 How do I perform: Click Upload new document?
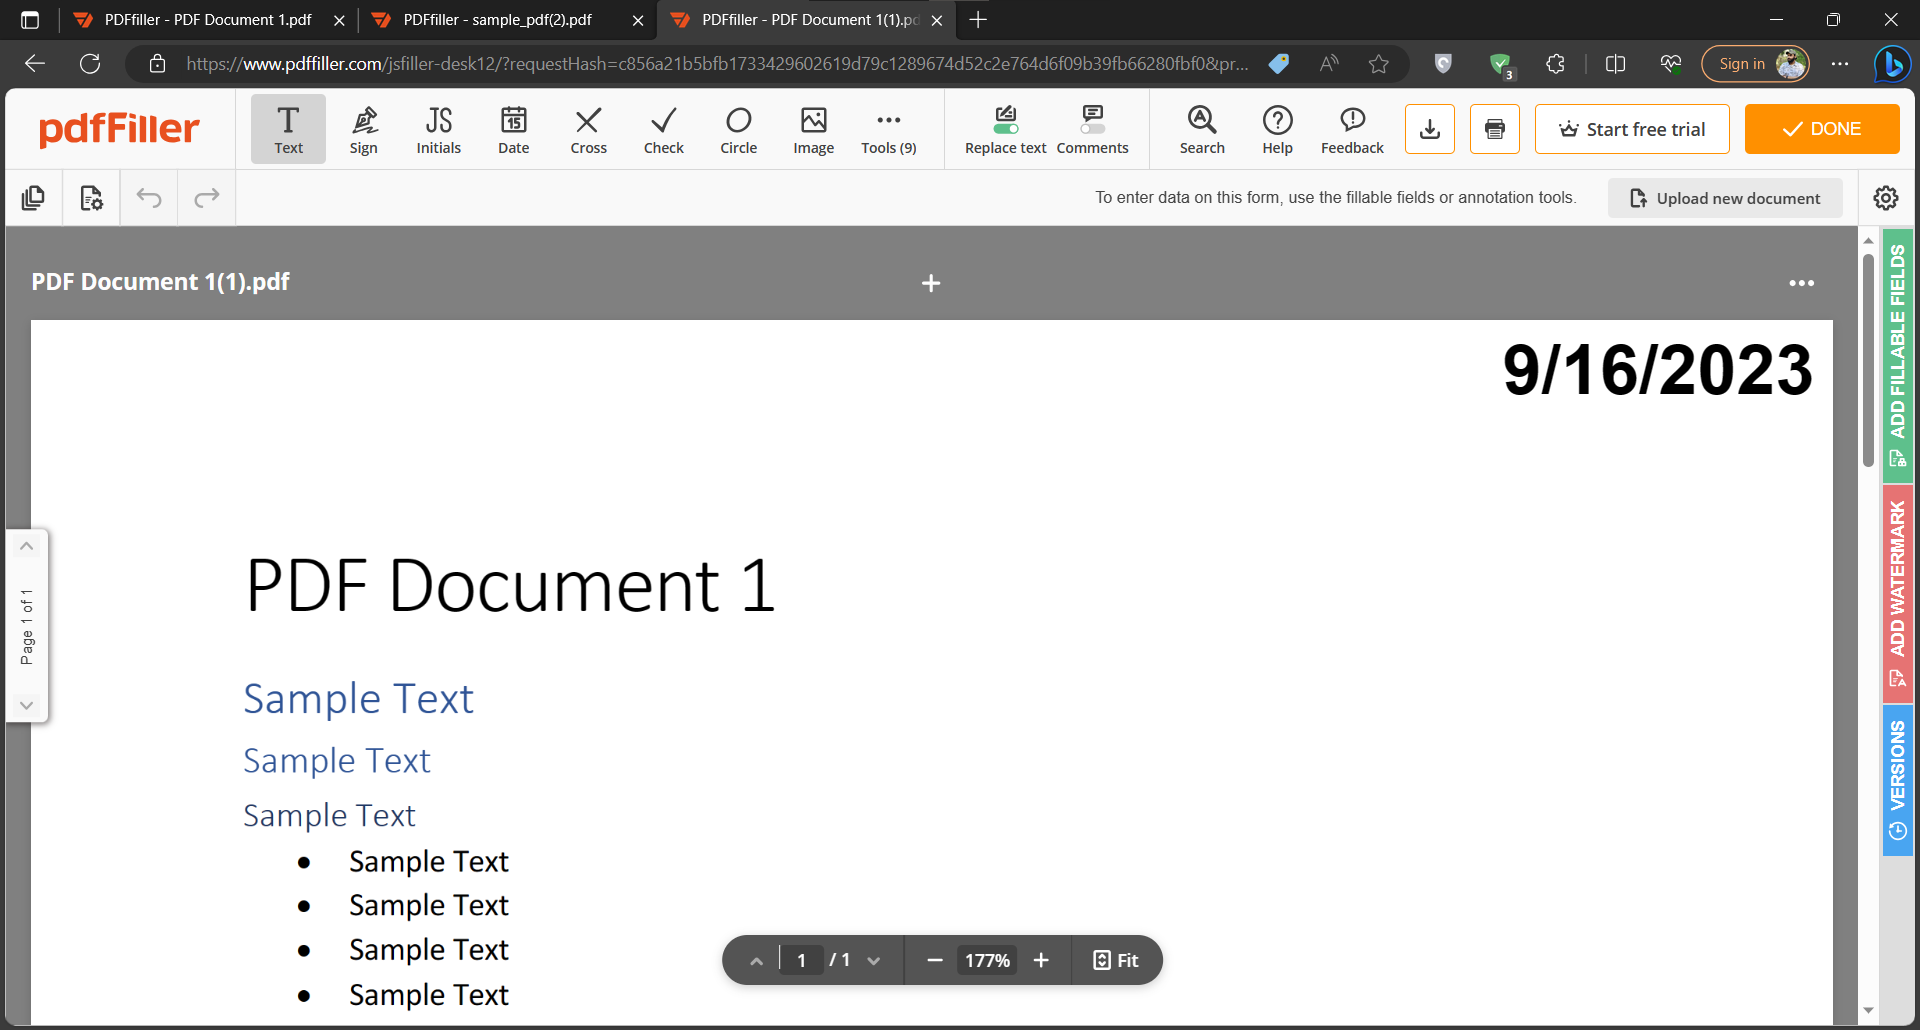point(1724,197)
